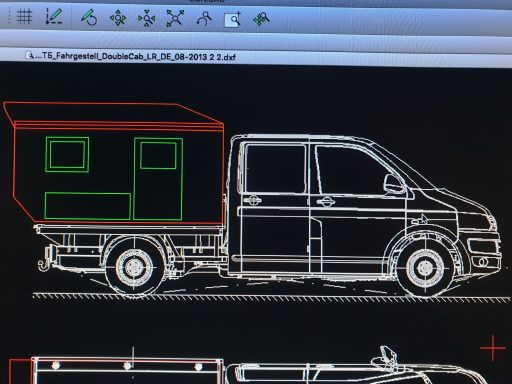
Task: Click the Zoom Out magnifier with inward arrows
Action: [146, 18]
